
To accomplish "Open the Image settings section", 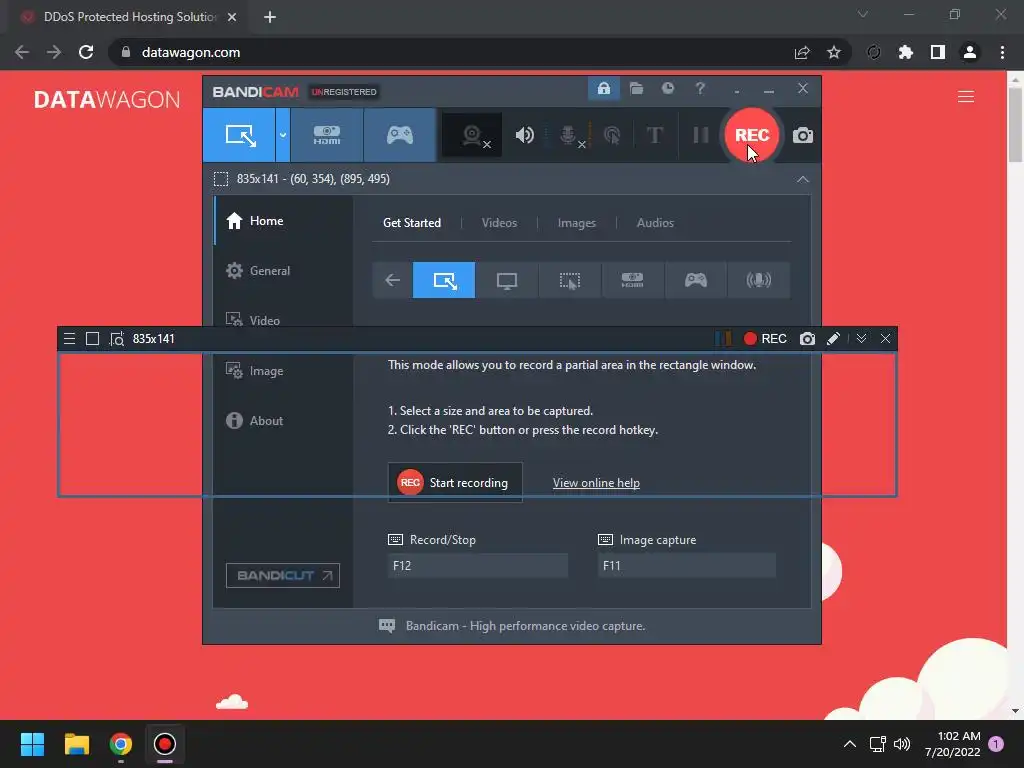I will click(x=283, y=370).
